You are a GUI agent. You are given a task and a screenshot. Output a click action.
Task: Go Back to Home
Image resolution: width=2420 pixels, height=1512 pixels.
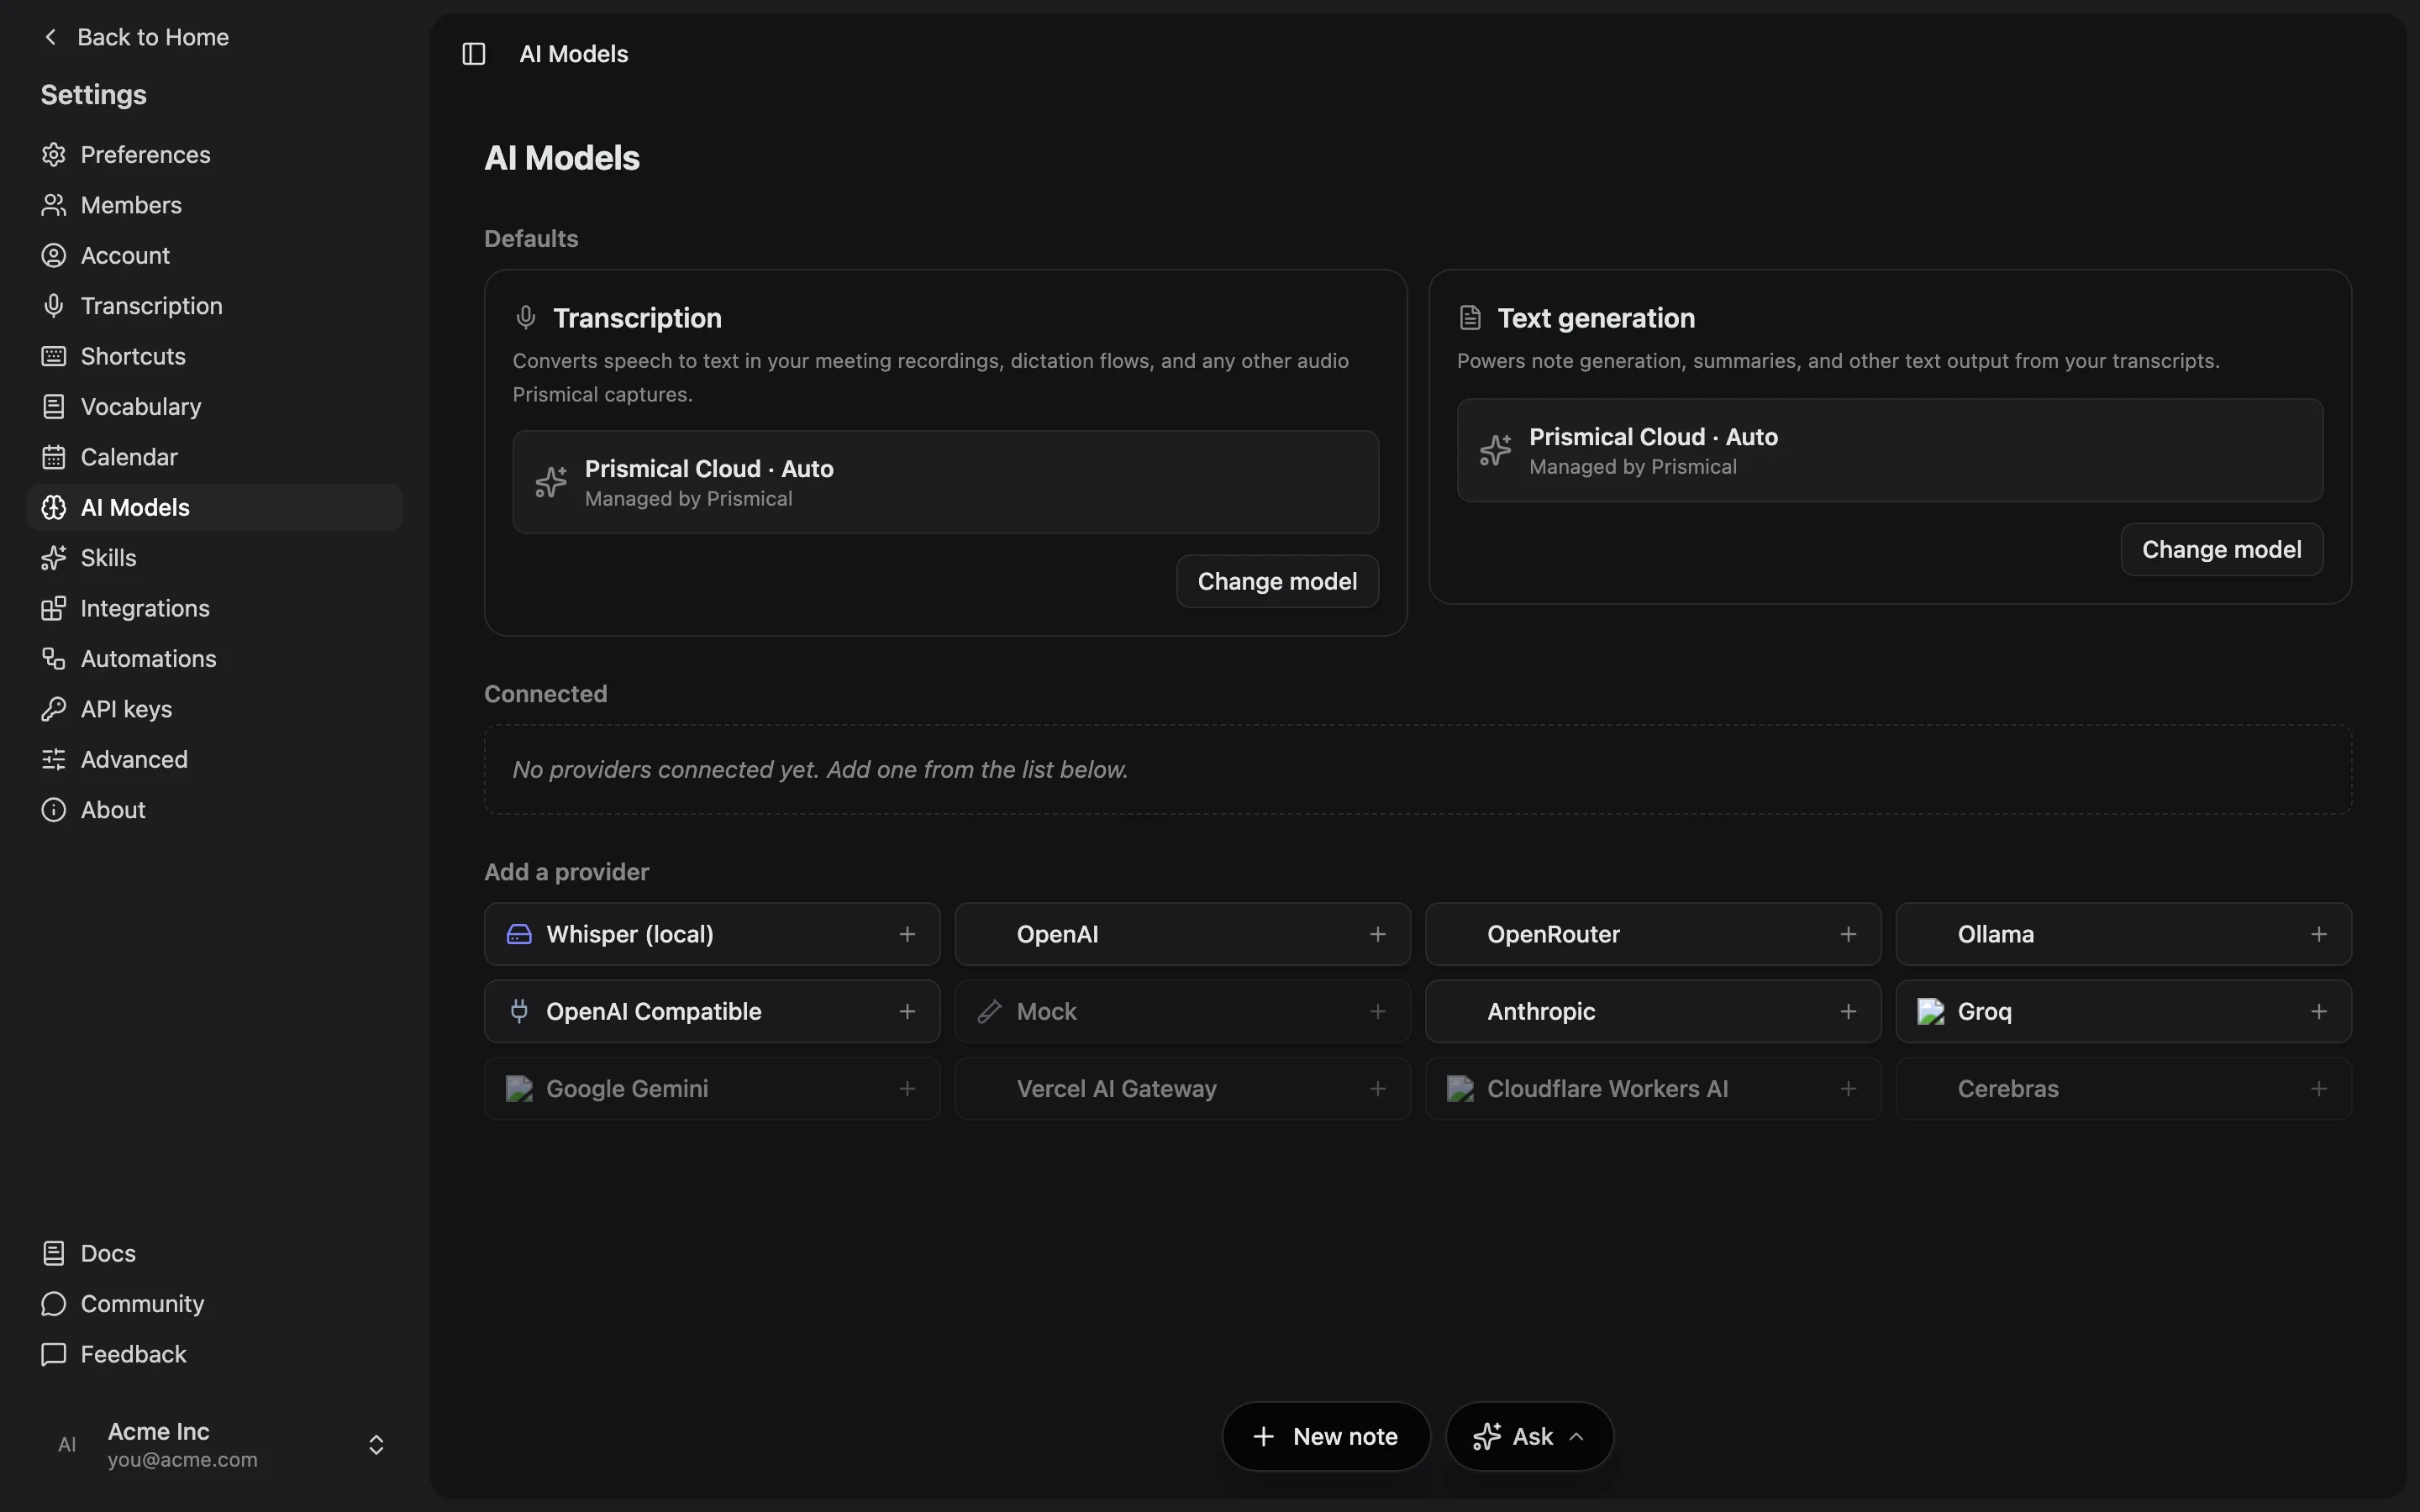pos(136,37)
